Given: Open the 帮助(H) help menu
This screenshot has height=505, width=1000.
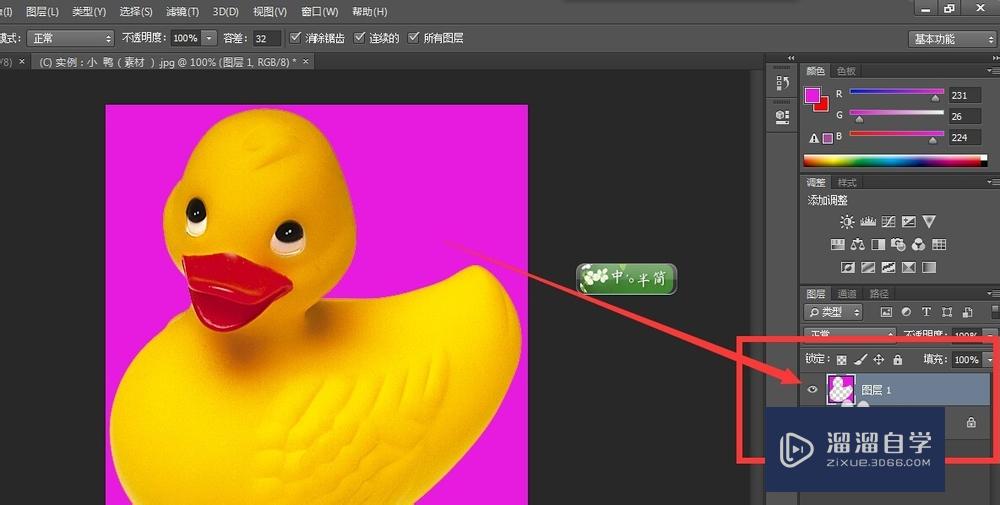Looking at the screenshot, I should point(369,11).
